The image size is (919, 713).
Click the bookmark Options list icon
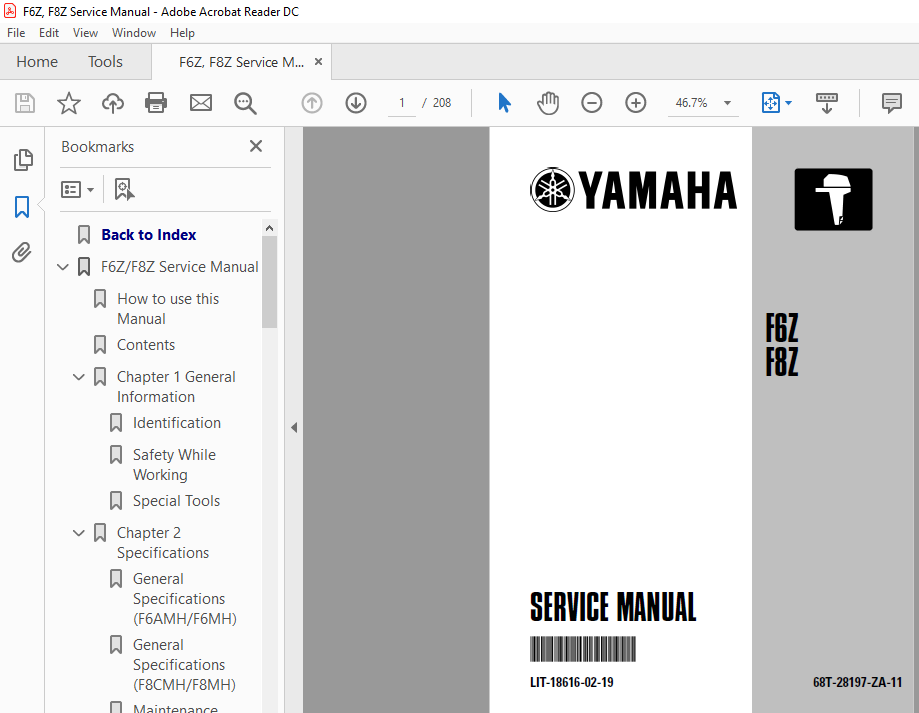coord(72,189)
